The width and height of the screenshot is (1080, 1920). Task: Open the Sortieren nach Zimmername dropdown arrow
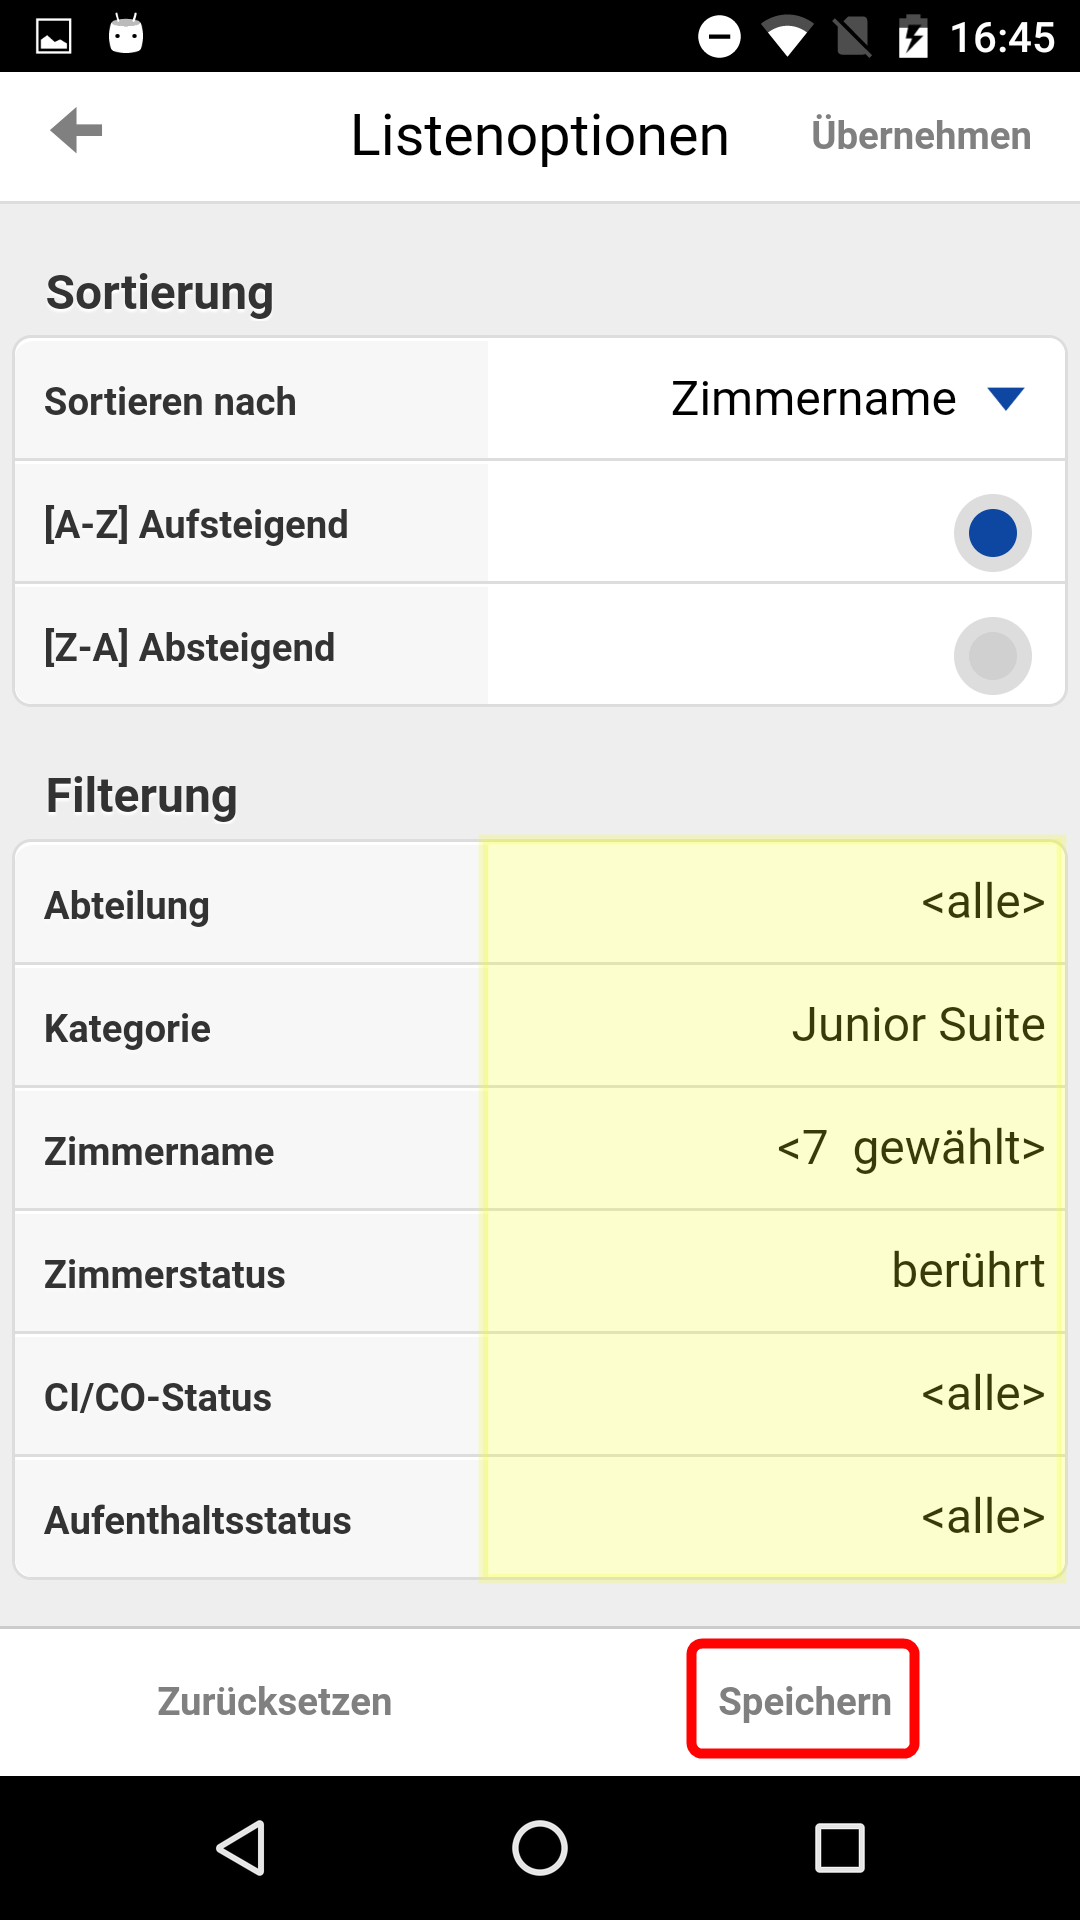coord(1005,399)
